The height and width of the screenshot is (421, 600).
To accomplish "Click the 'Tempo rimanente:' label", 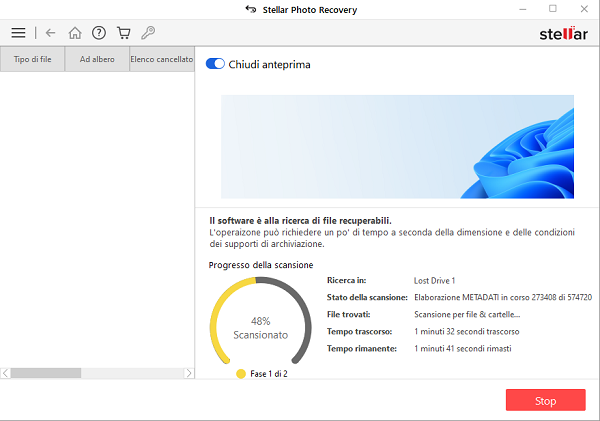I will point(362,349).
